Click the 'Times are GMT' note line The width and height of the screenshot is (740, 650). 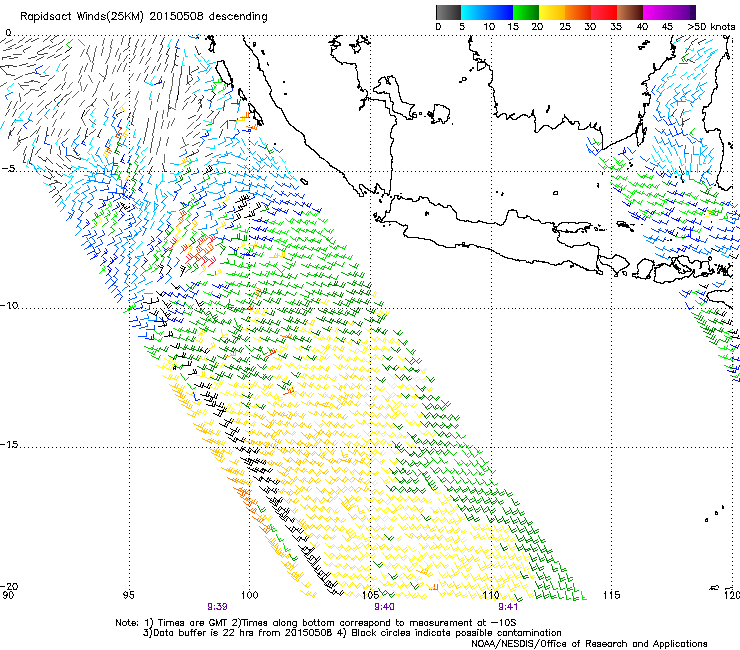coord(316,623)
